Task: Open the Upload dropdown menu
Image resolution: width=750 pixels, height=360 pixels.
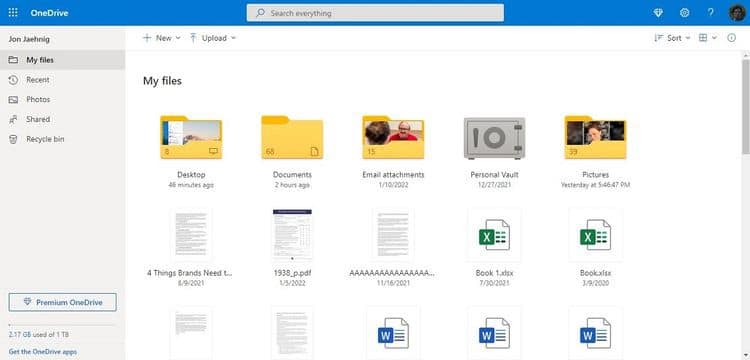Action: click(212, 38)
